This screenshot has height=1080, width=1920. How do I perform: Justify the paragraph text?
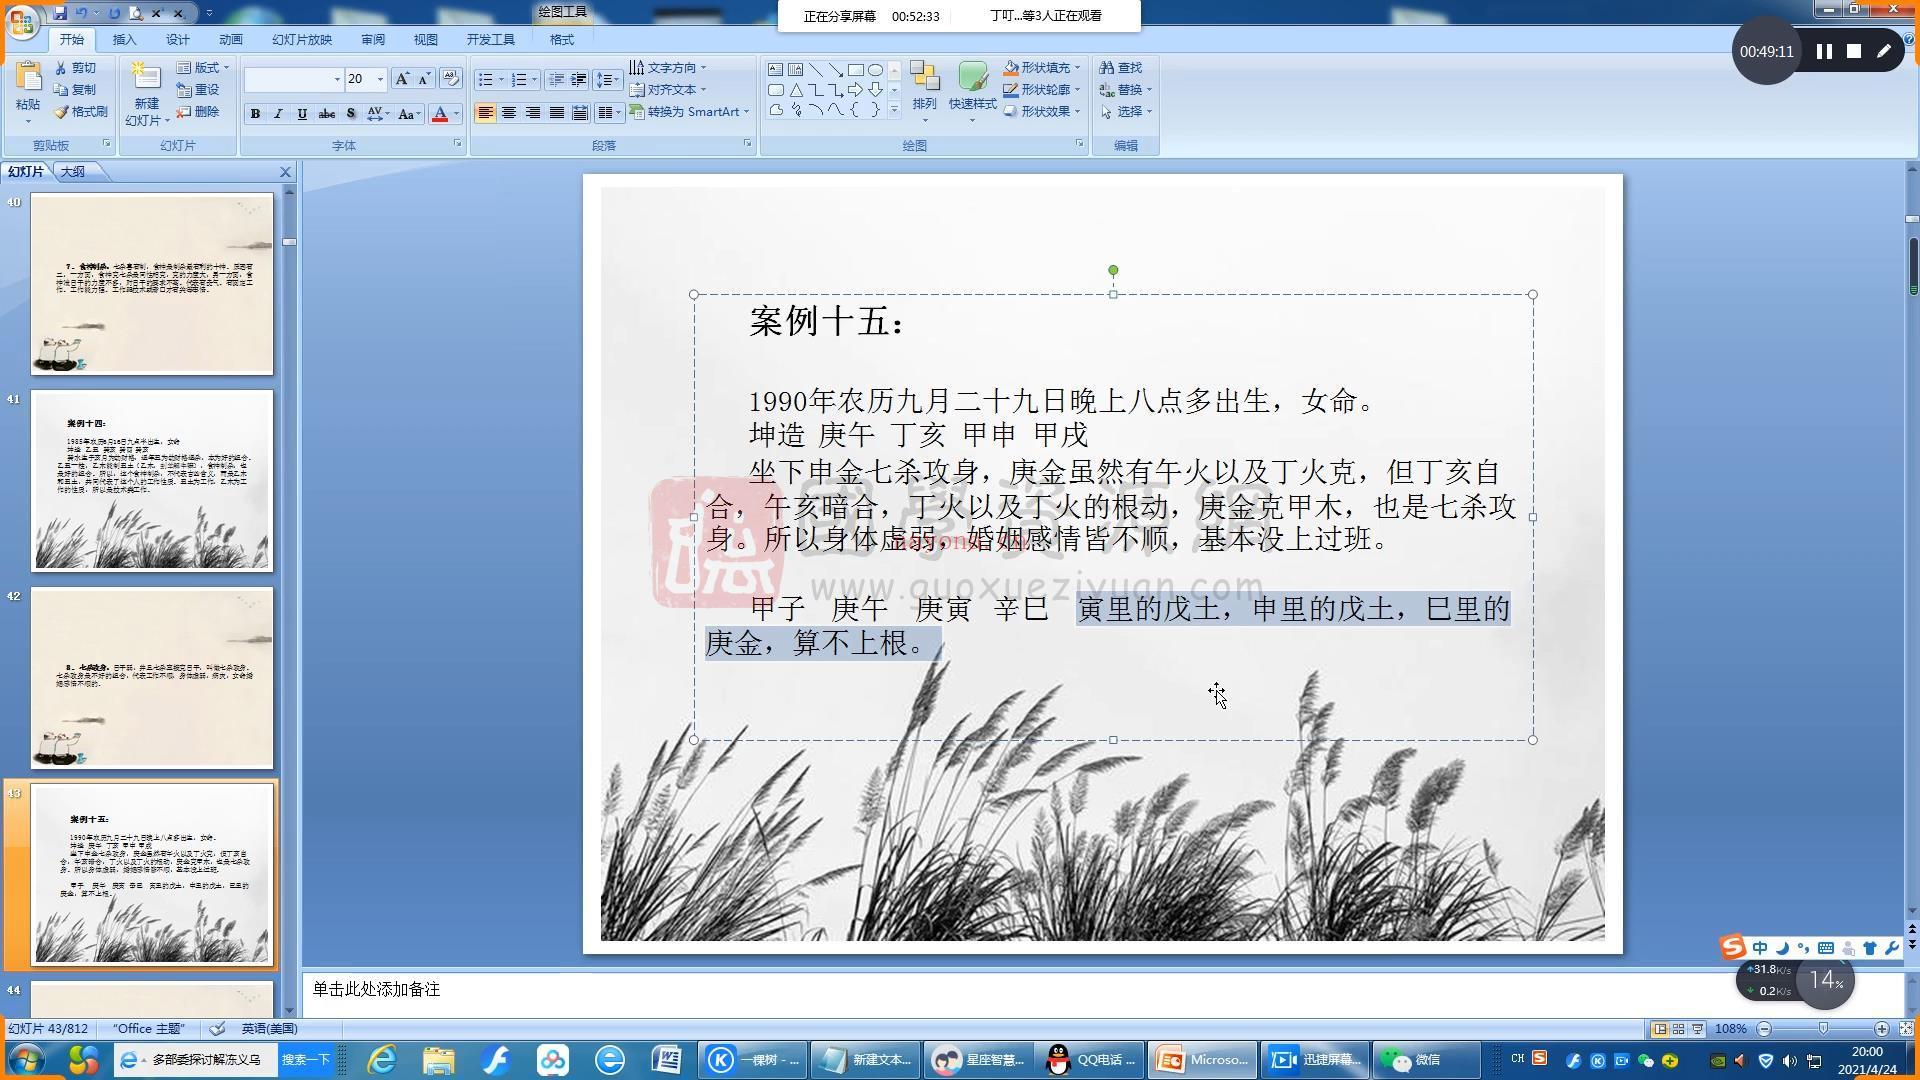coord(556,112)
